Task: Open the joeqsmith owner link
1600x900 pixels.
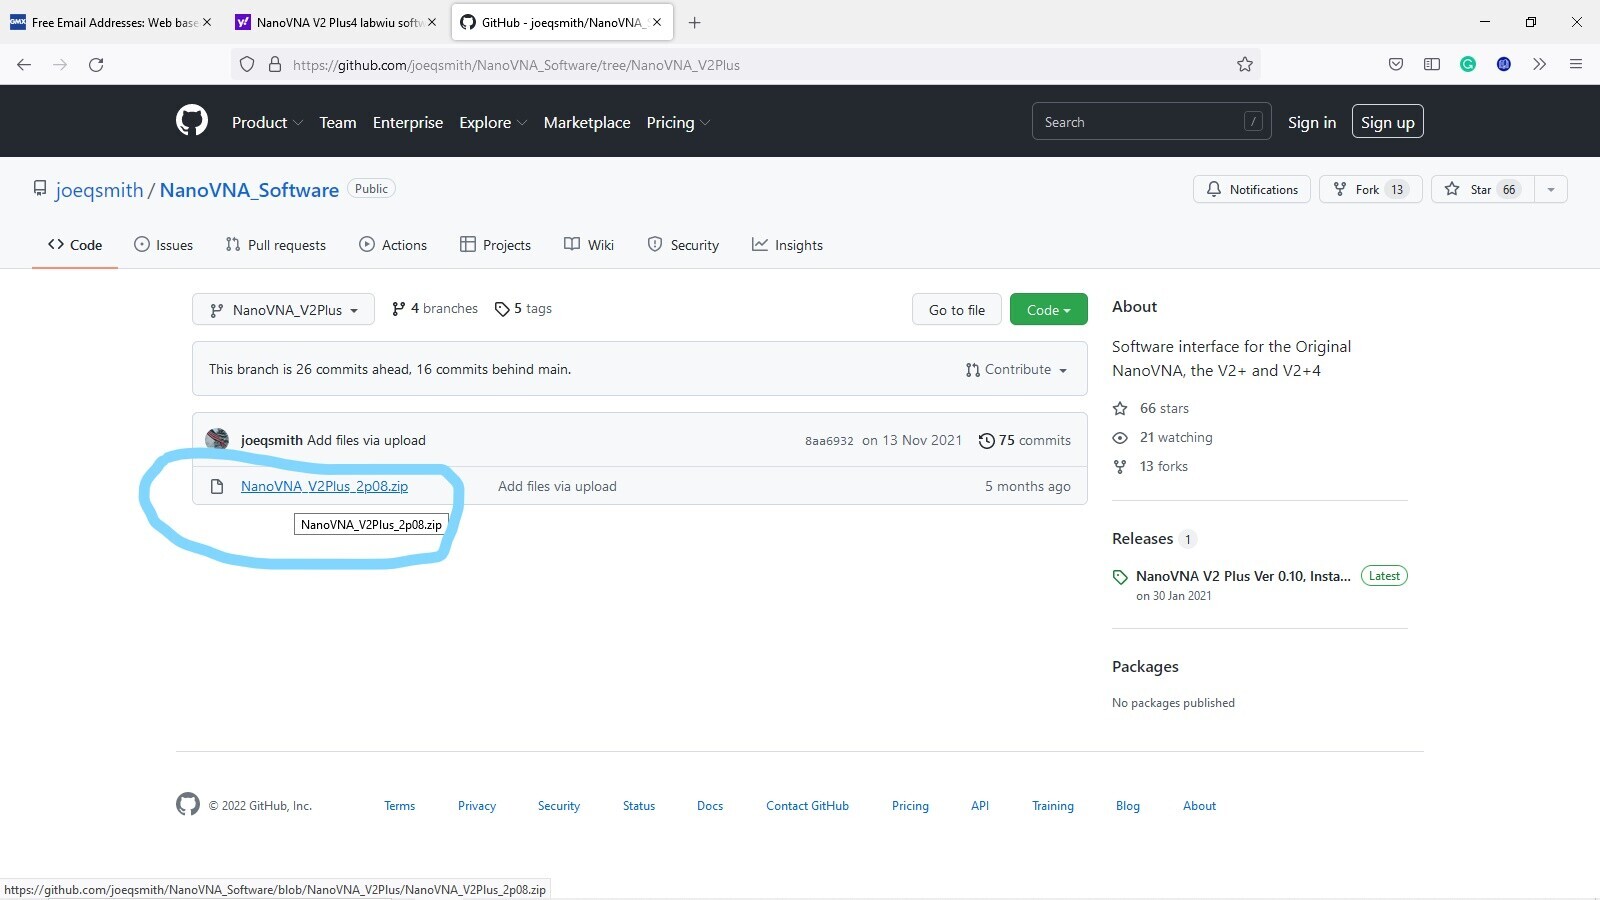Action: 99,190
